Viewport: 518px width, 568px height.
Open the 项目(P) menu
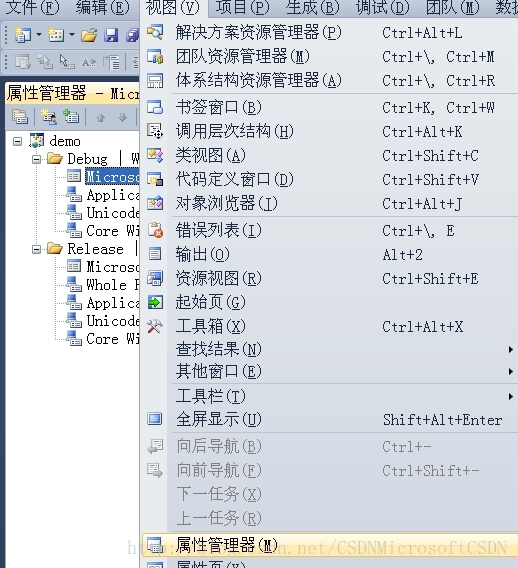242,7
